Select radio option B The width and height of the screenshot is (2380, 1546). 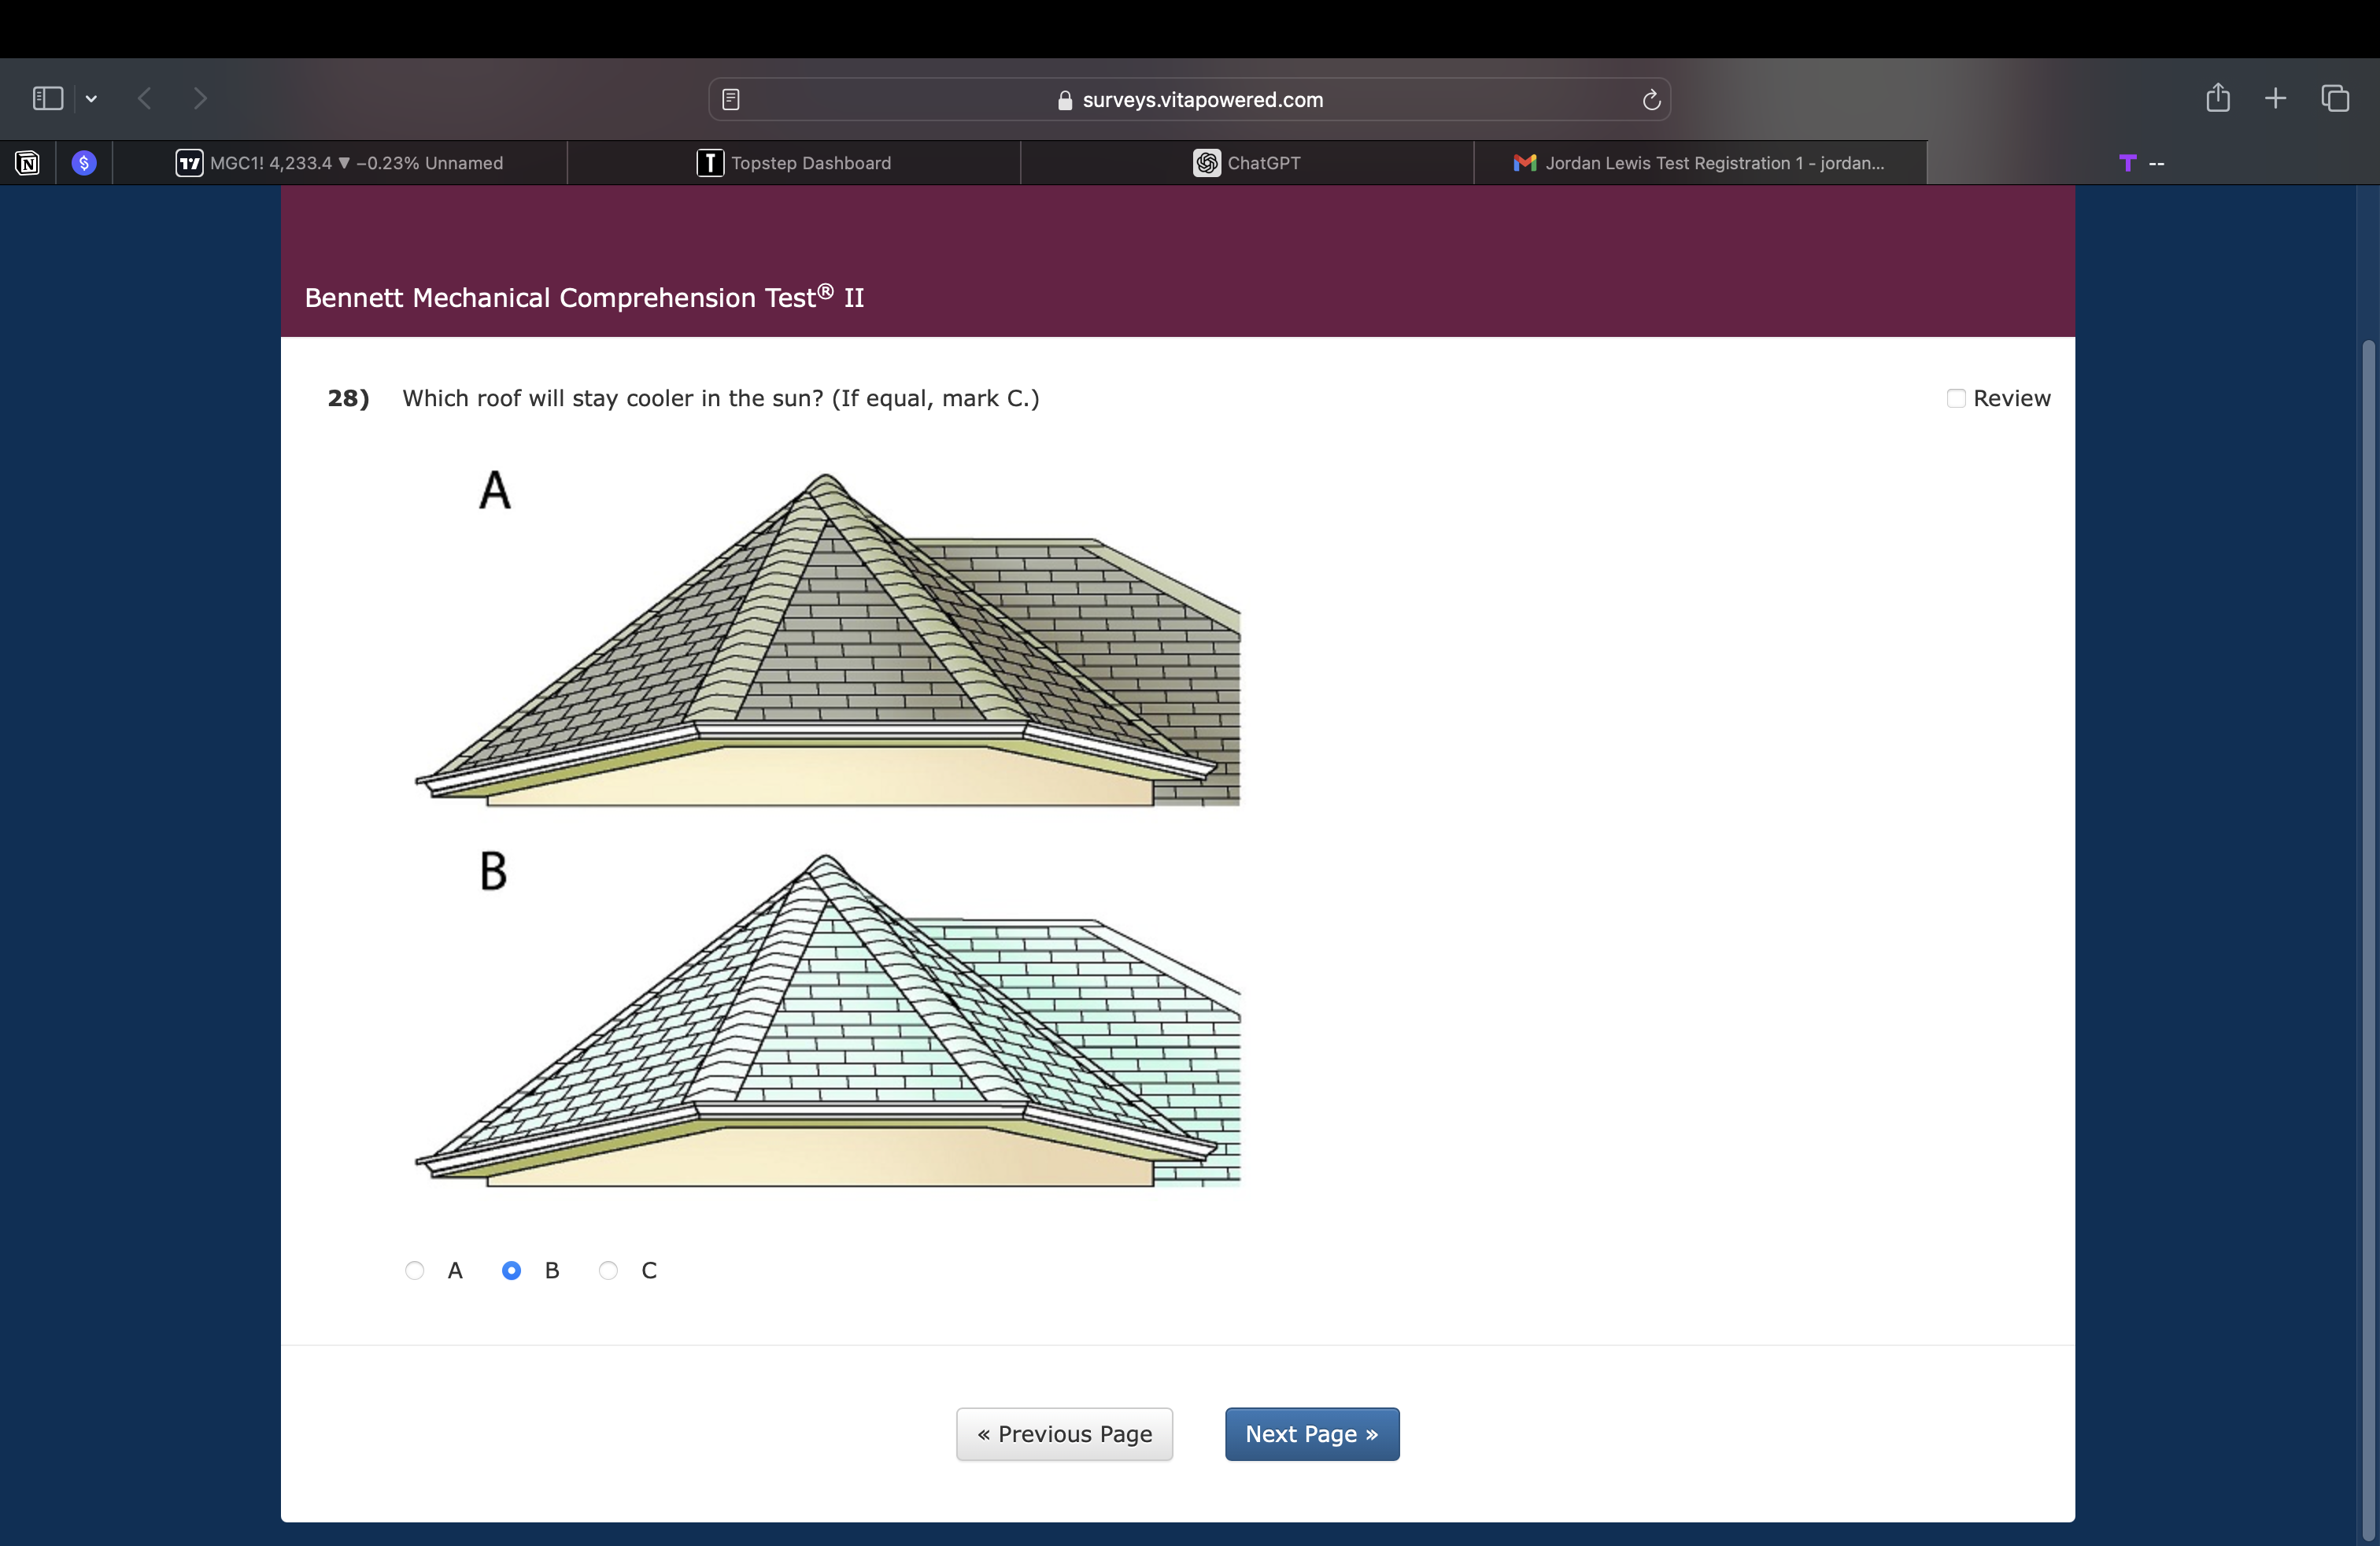coord(511,1270)
